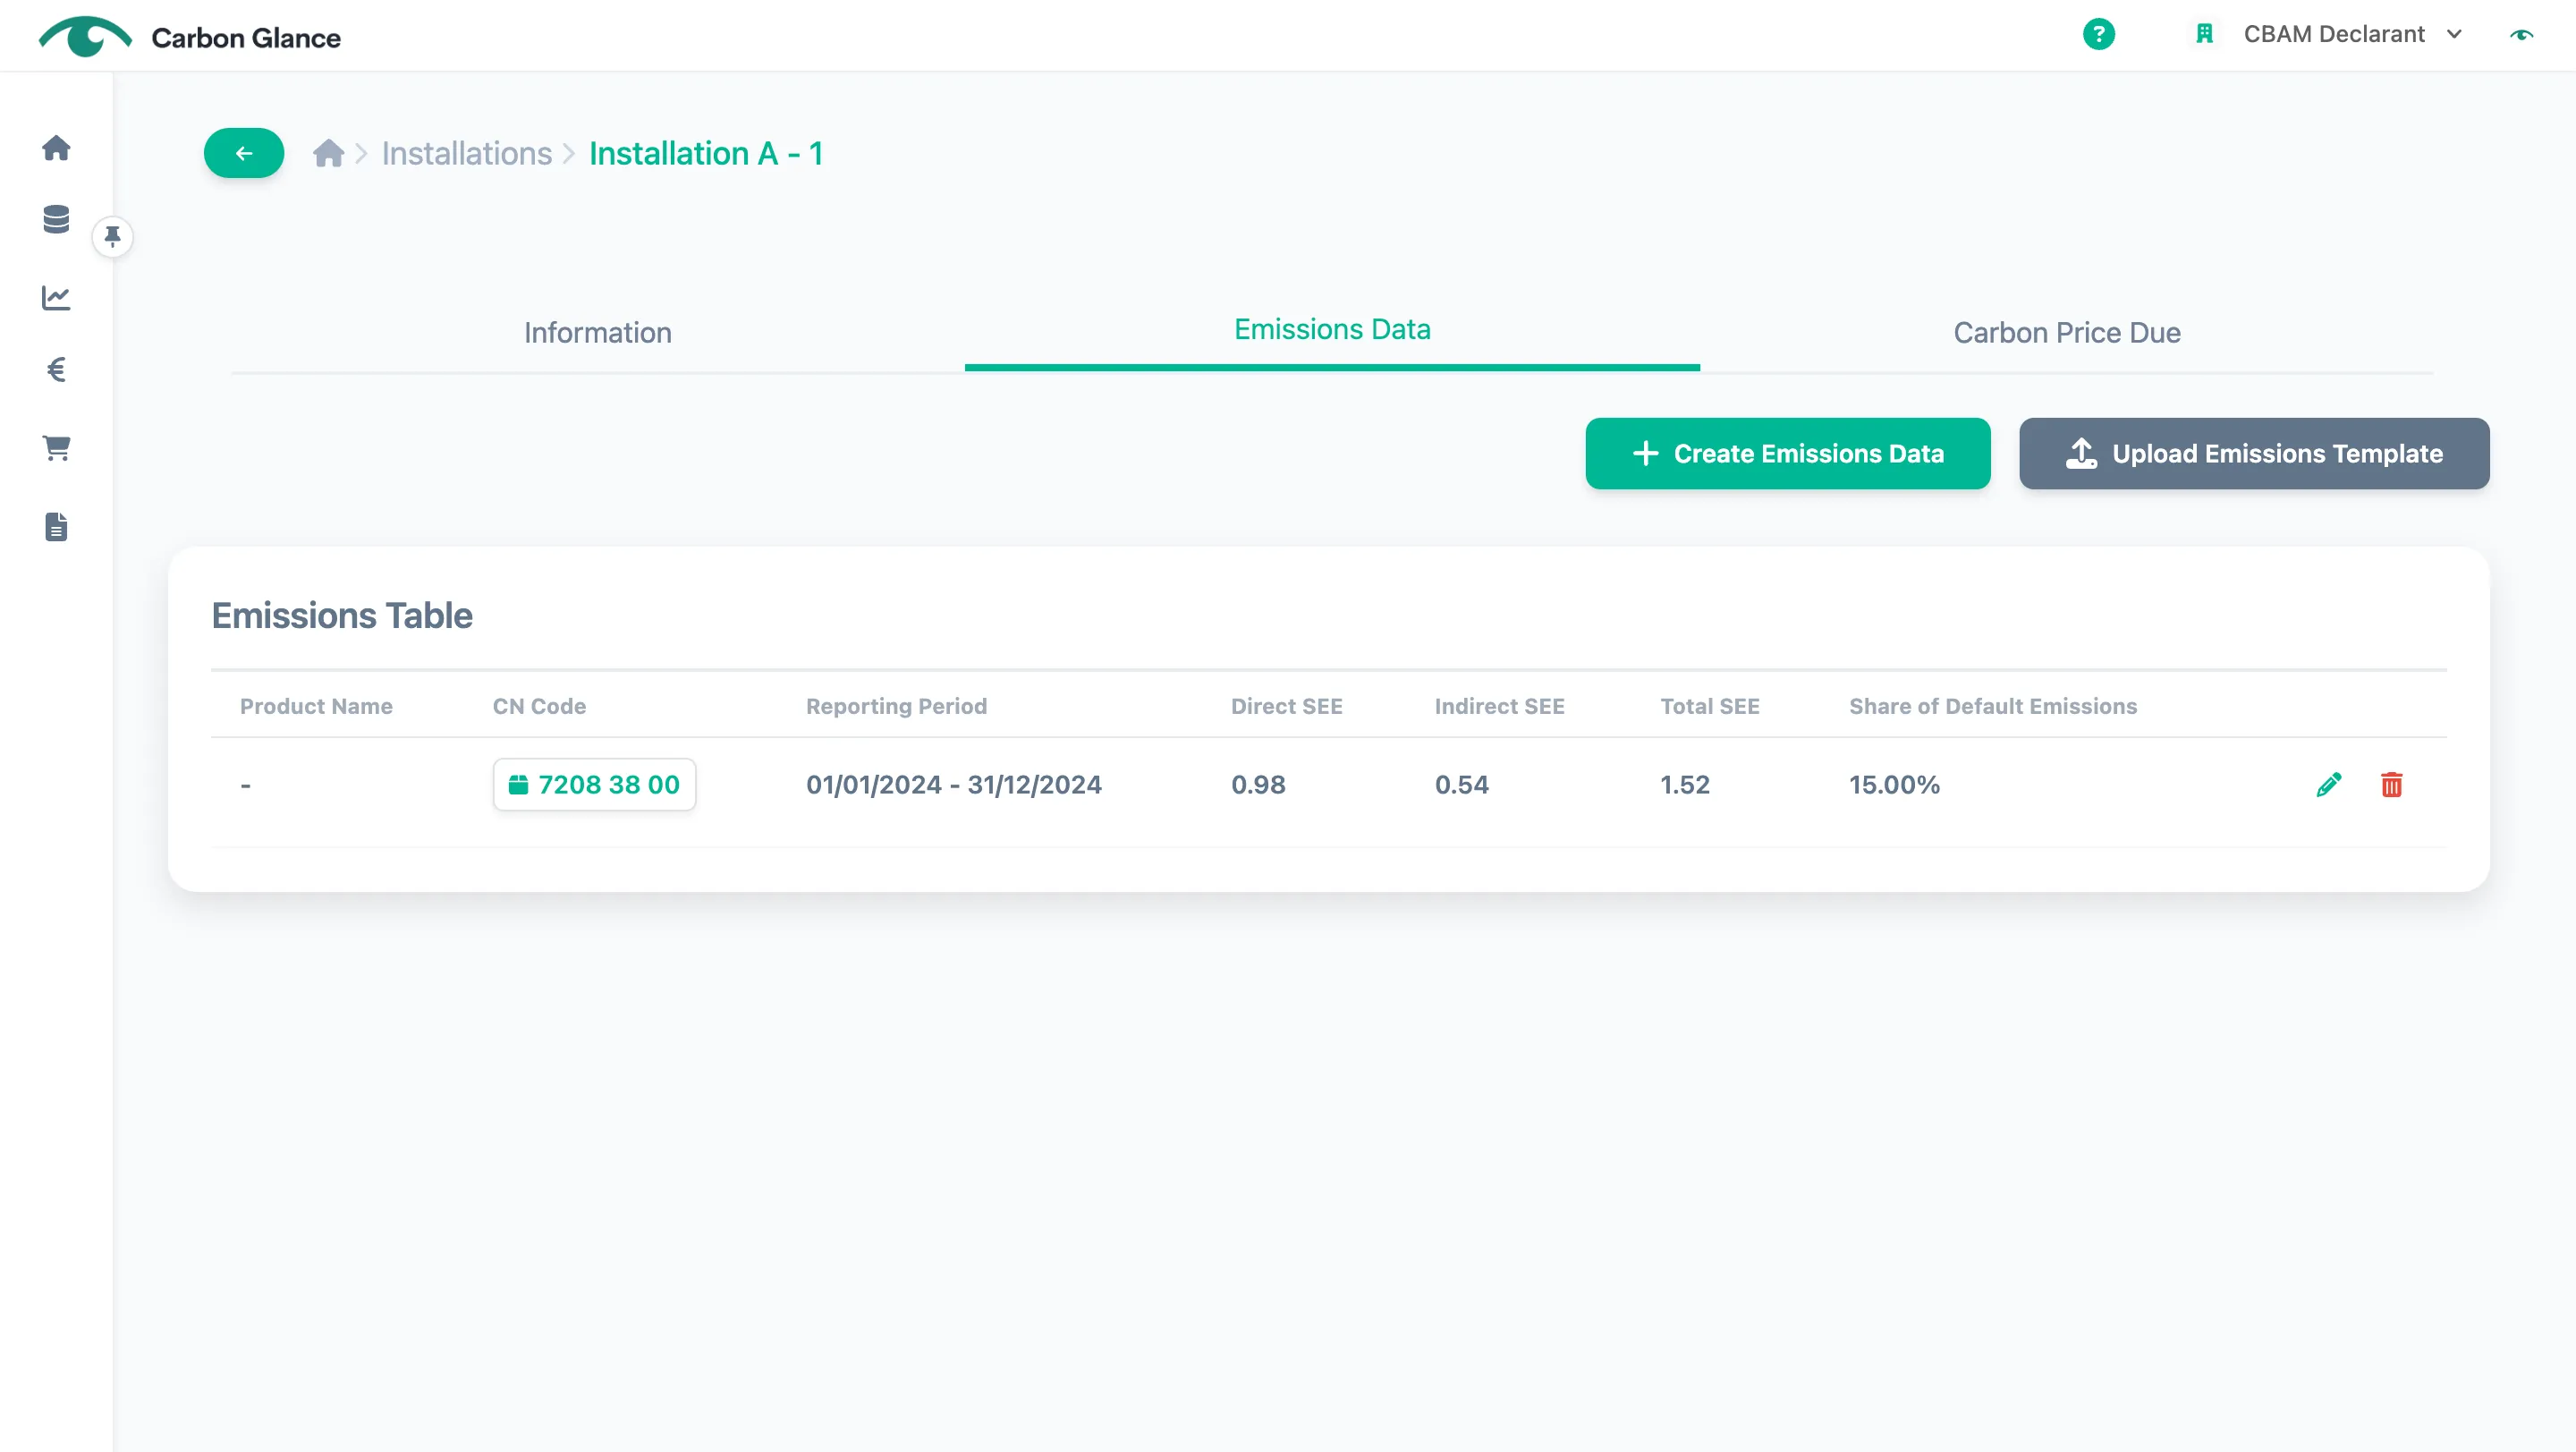Open the database icon in the sidebar

coord(56,219)
